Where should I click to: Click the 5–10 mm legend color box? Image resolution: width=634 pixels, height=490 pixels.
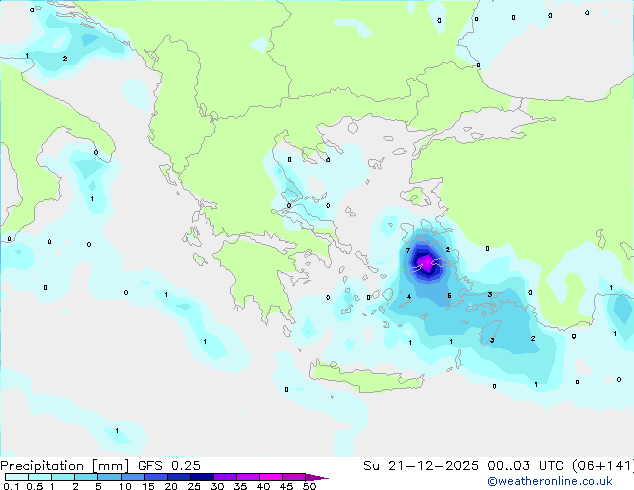pyautogui.click(x=109, y=477)
